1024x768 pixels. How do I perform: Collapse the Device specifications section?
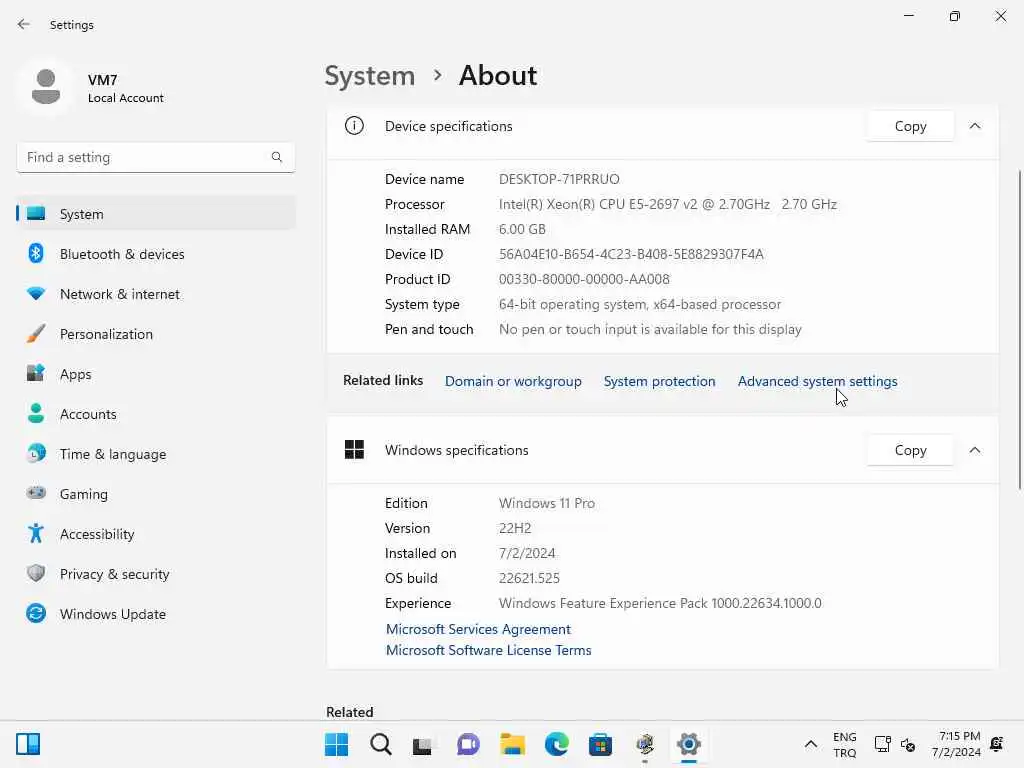(974, 125)
